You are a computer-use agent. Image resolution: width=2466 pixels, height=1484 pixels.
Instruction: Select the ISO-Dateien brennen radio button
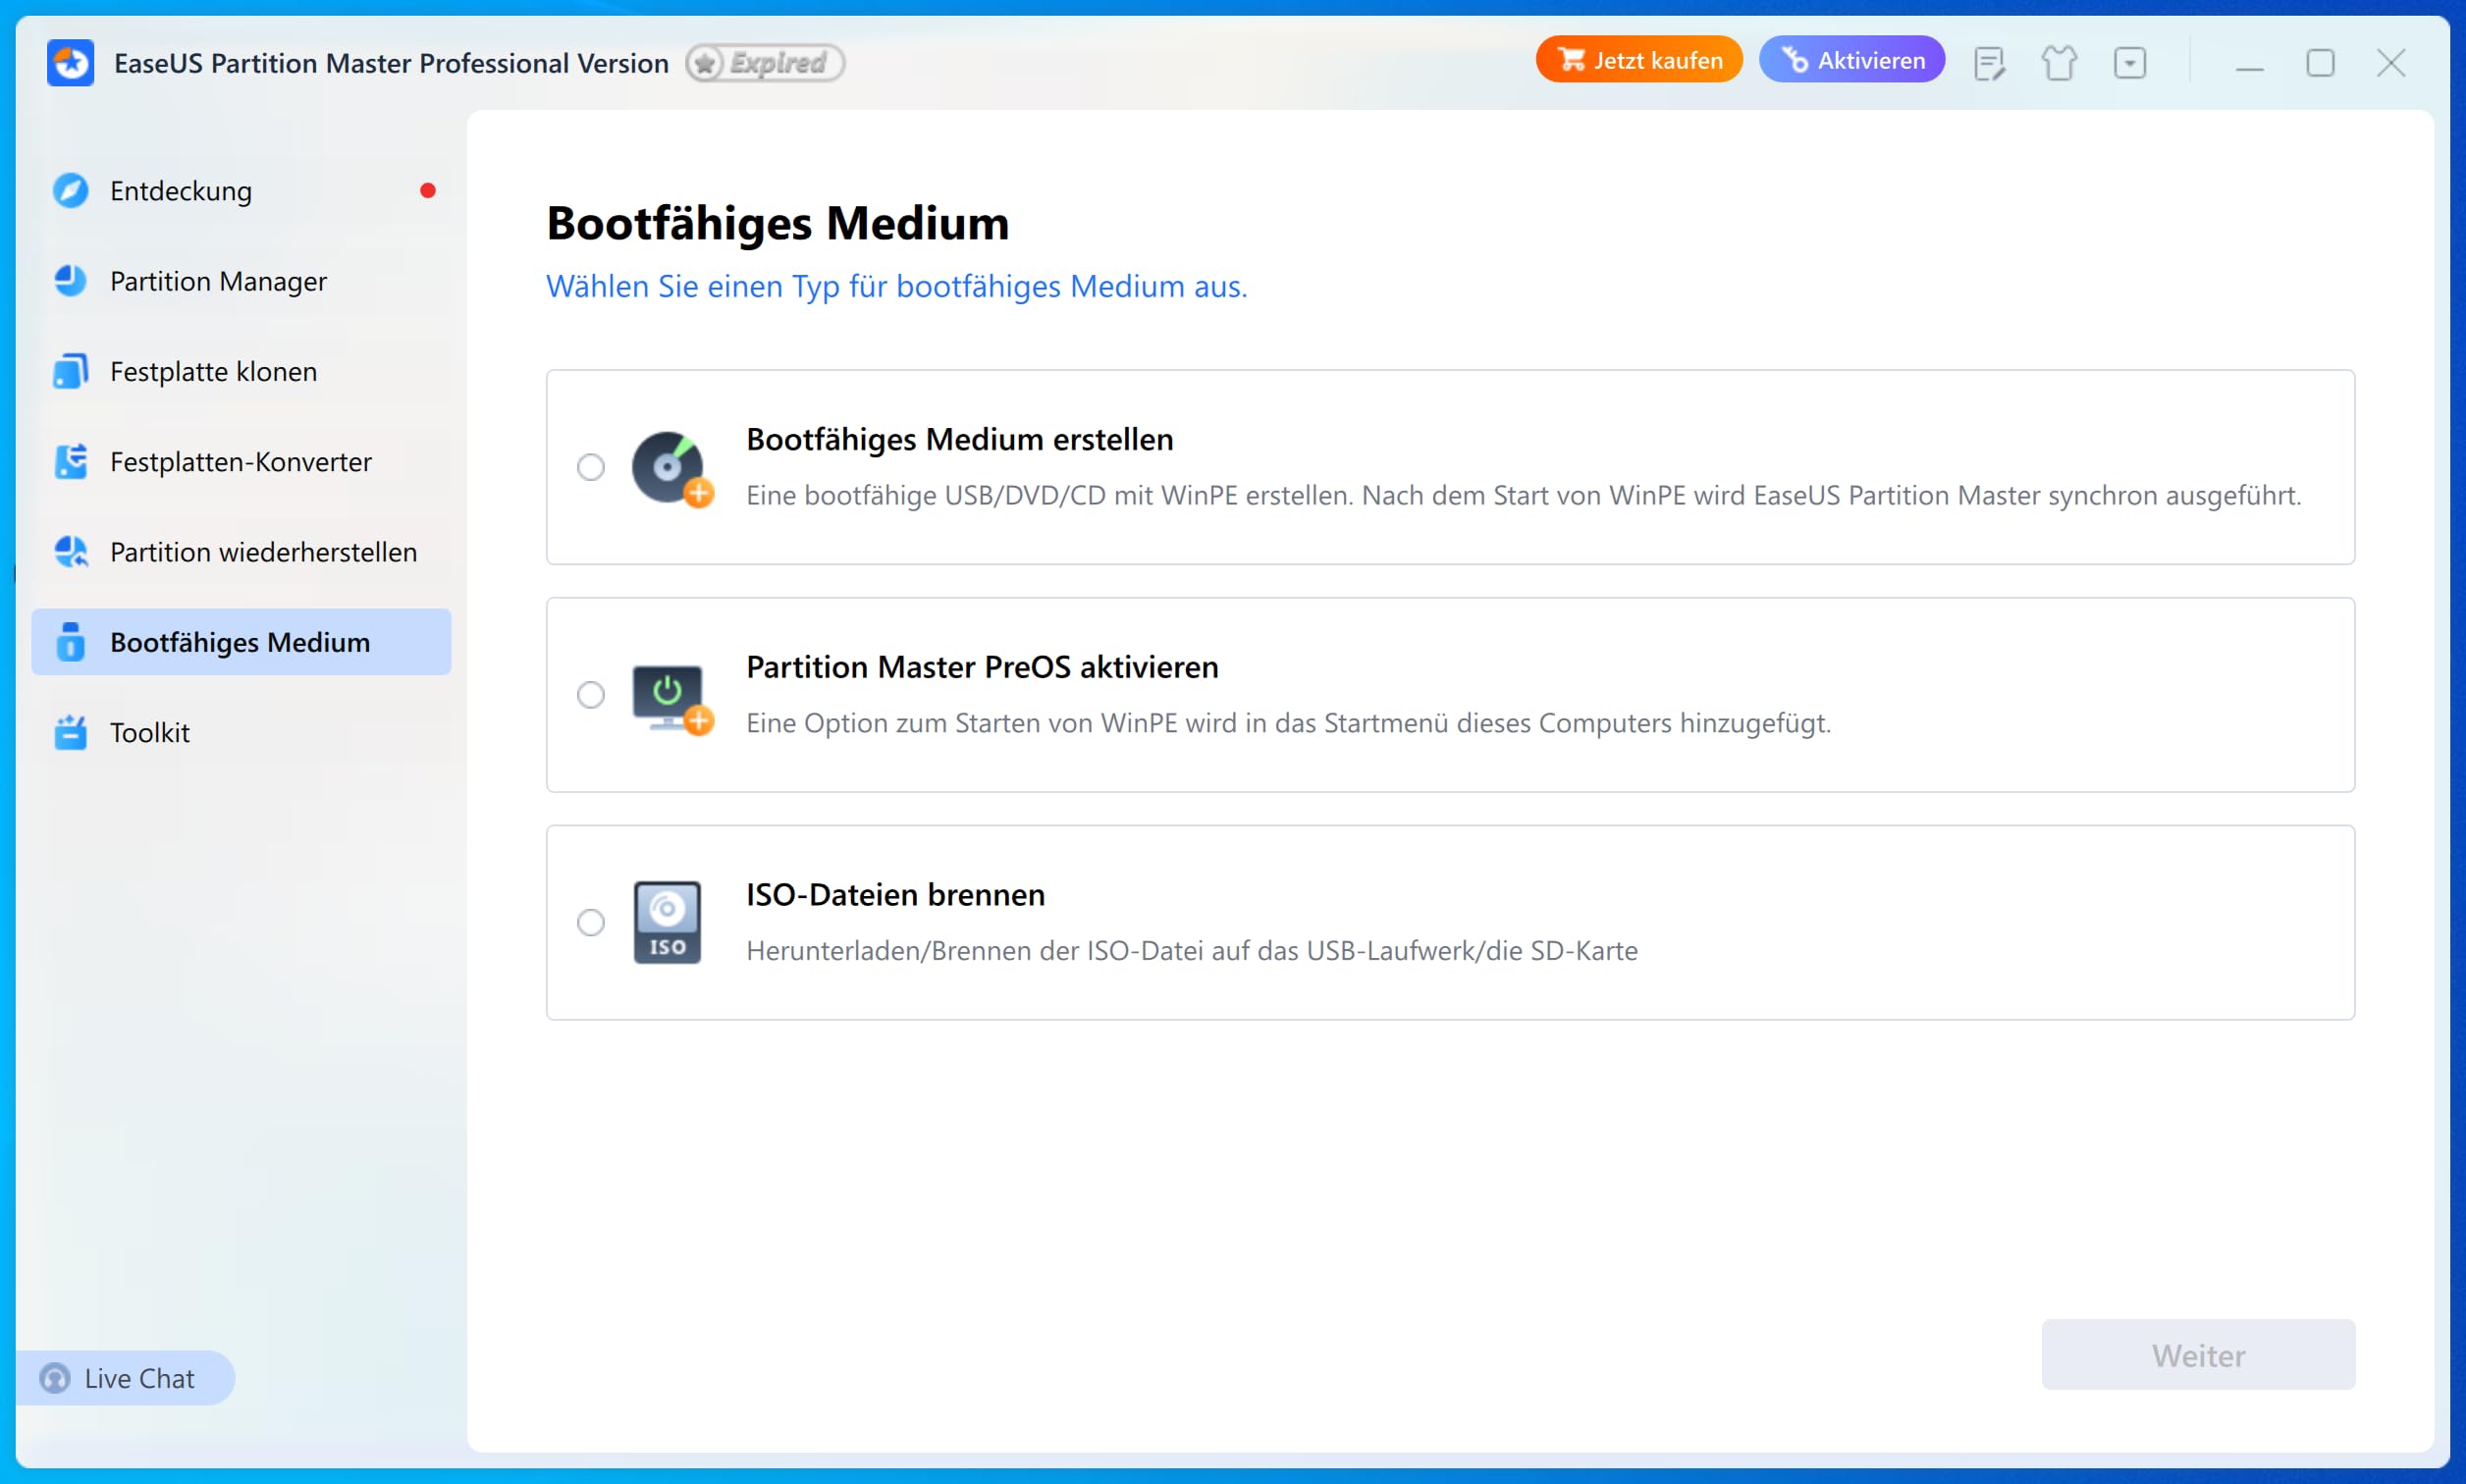point(591,922)
